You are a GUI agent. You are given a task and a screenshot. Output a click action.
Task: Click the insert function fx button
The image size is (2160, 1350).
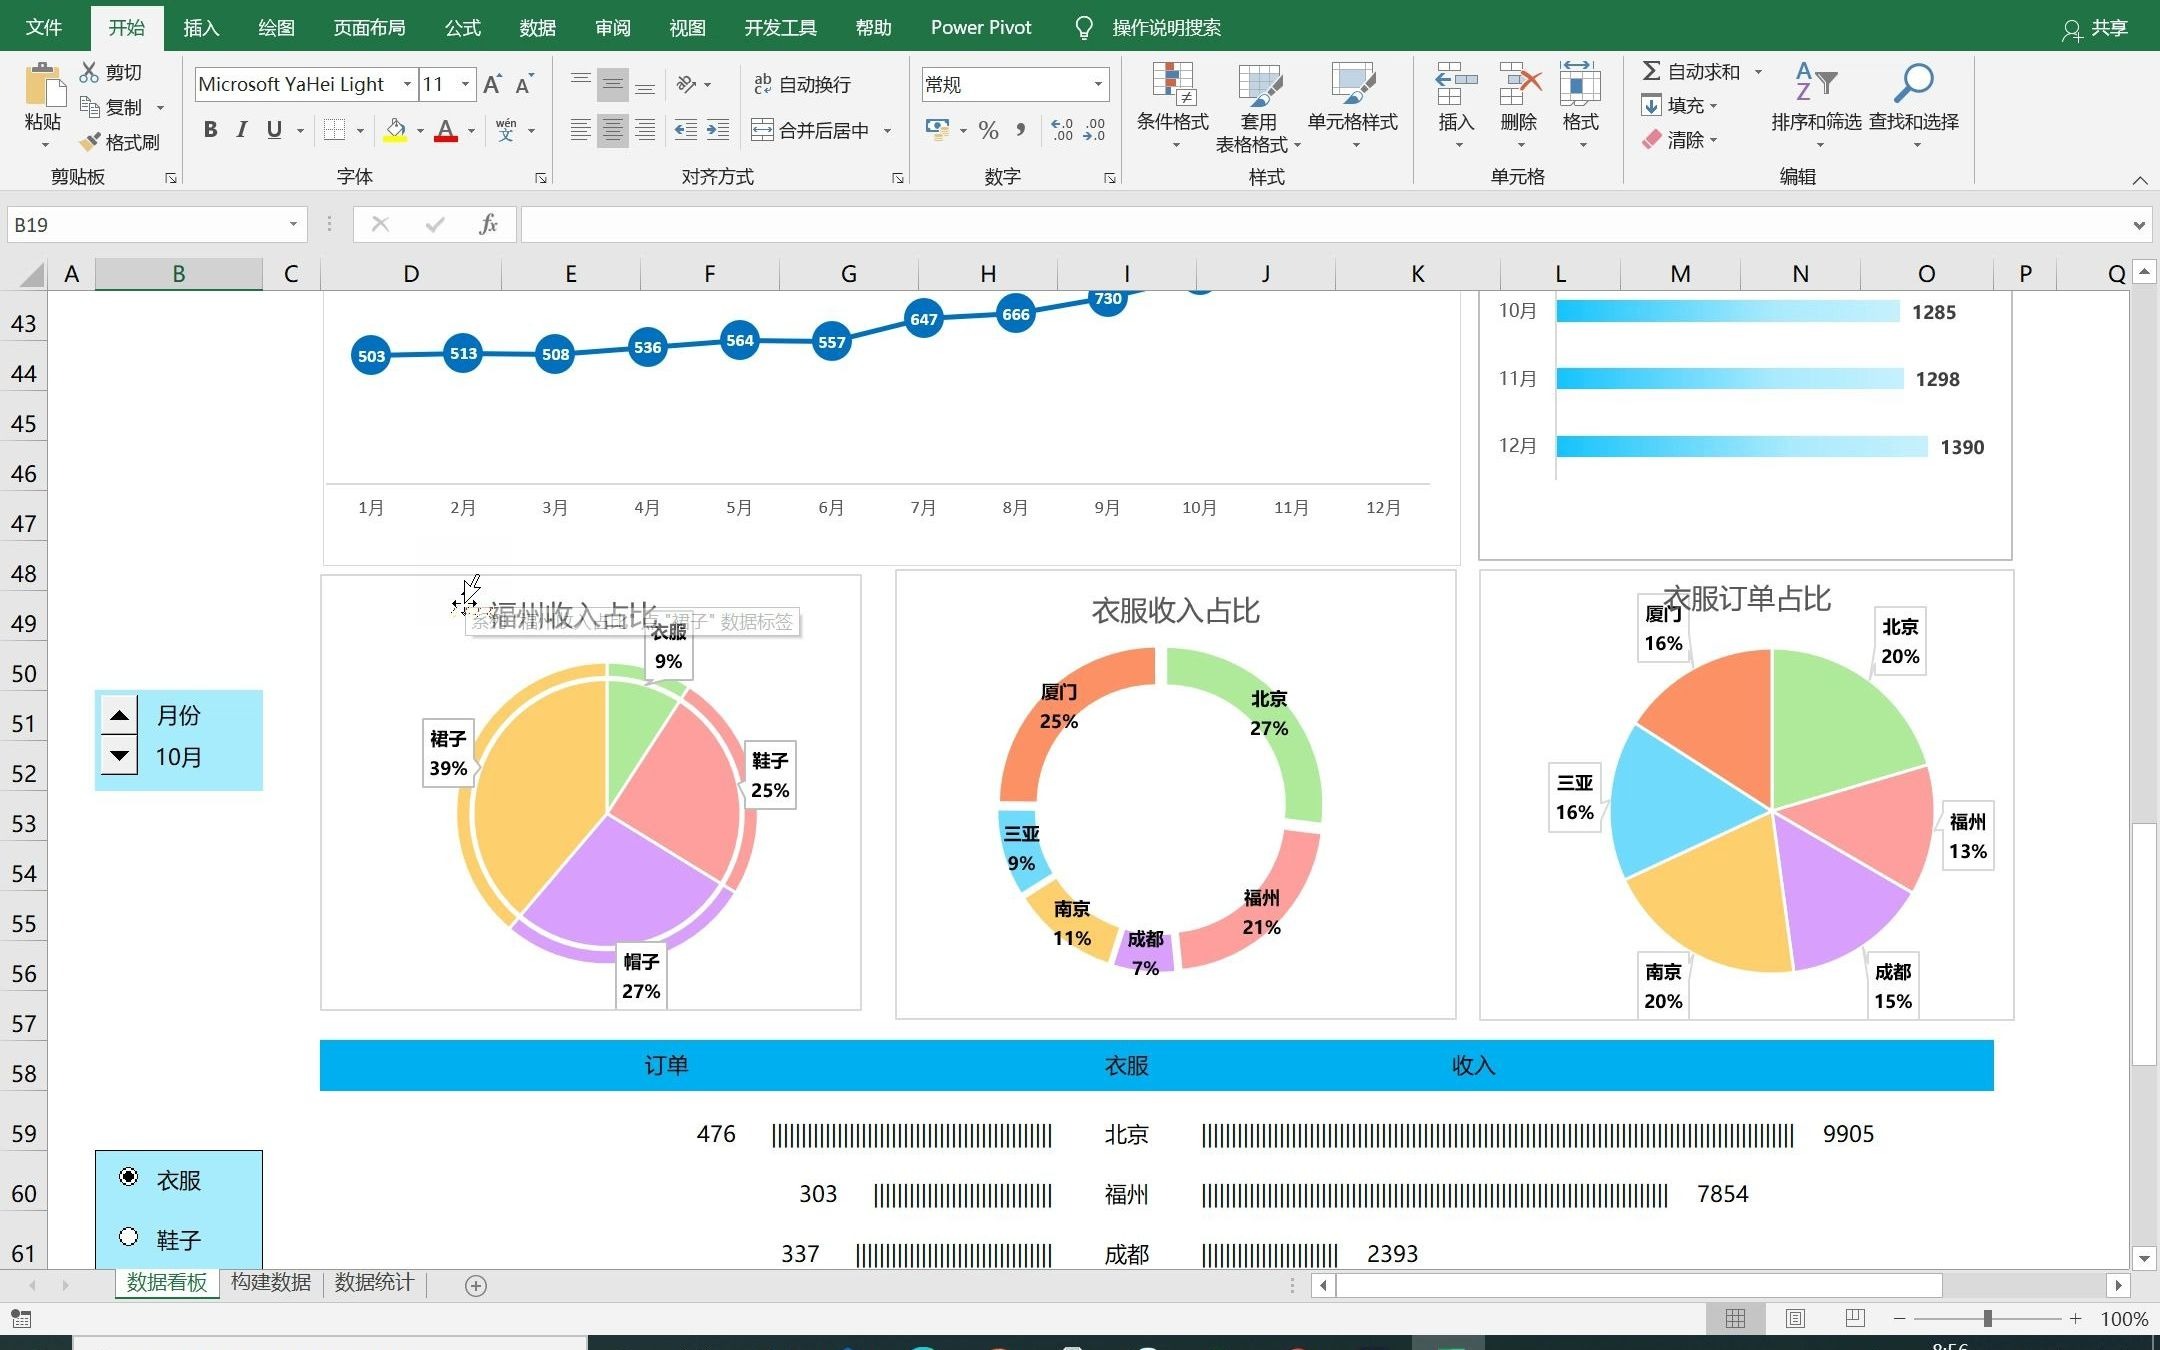click(x=488, y=224)
